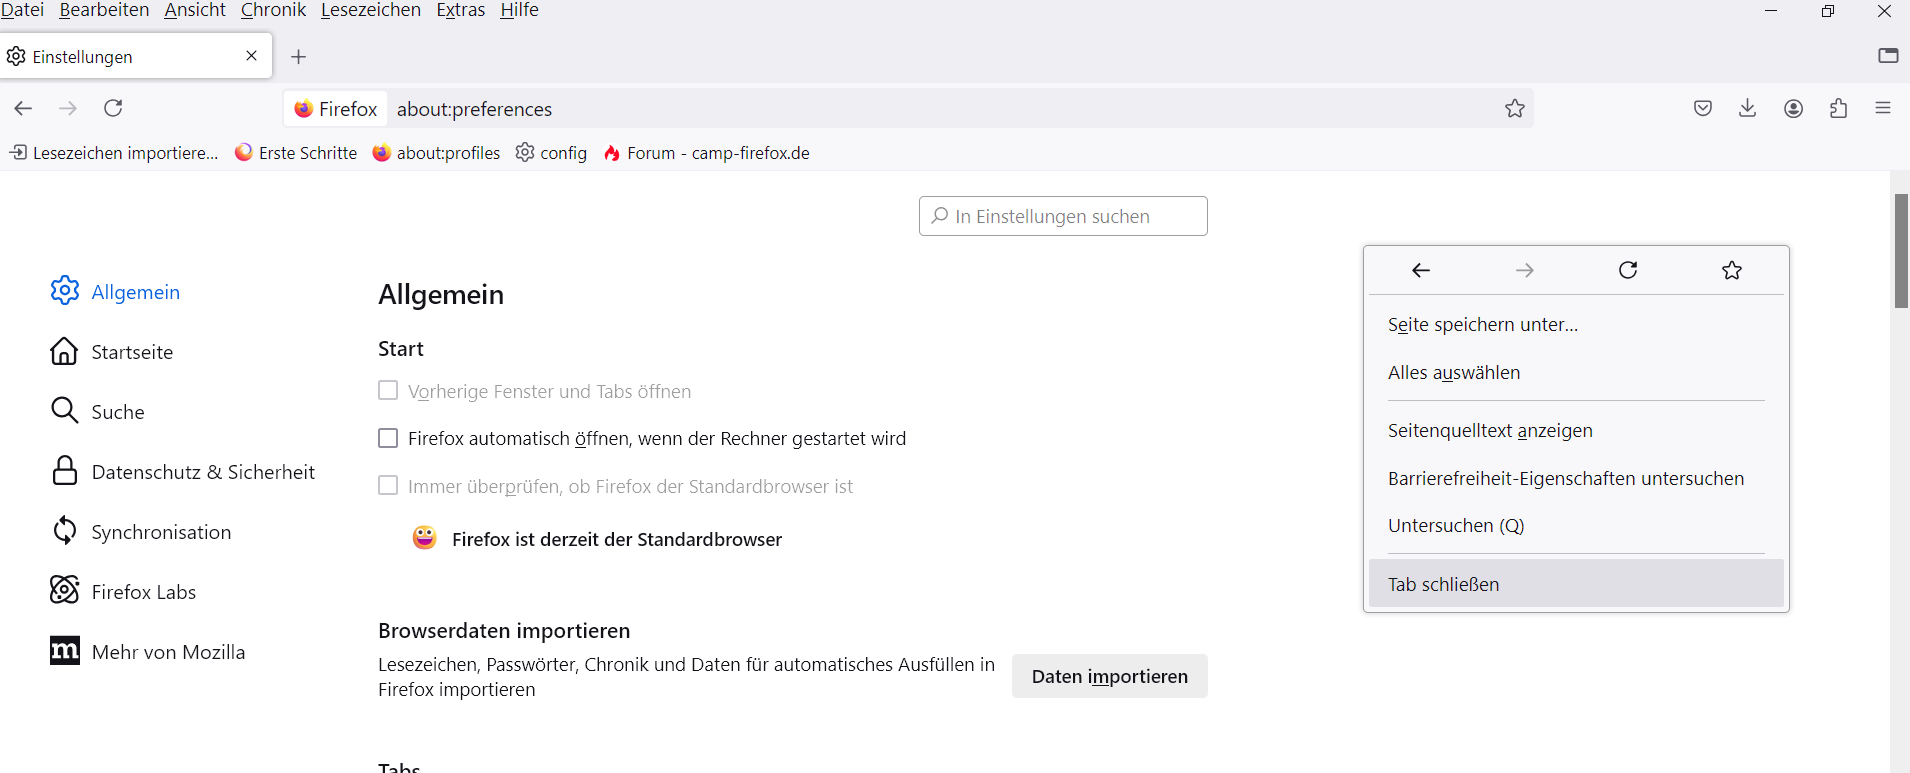This screenshot has width=1910, height=773.
Task: Click the bookmark star in the context menu
Action: [x=1732, y=270]
